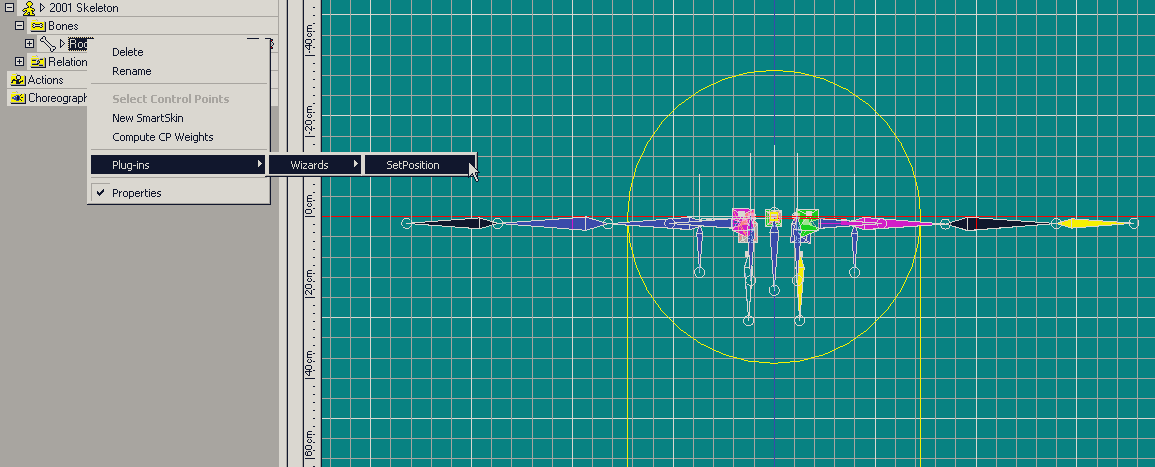Screen dimensions: 1155x467
Task: Collapse the Bones folder node
Action: (19, 26)
